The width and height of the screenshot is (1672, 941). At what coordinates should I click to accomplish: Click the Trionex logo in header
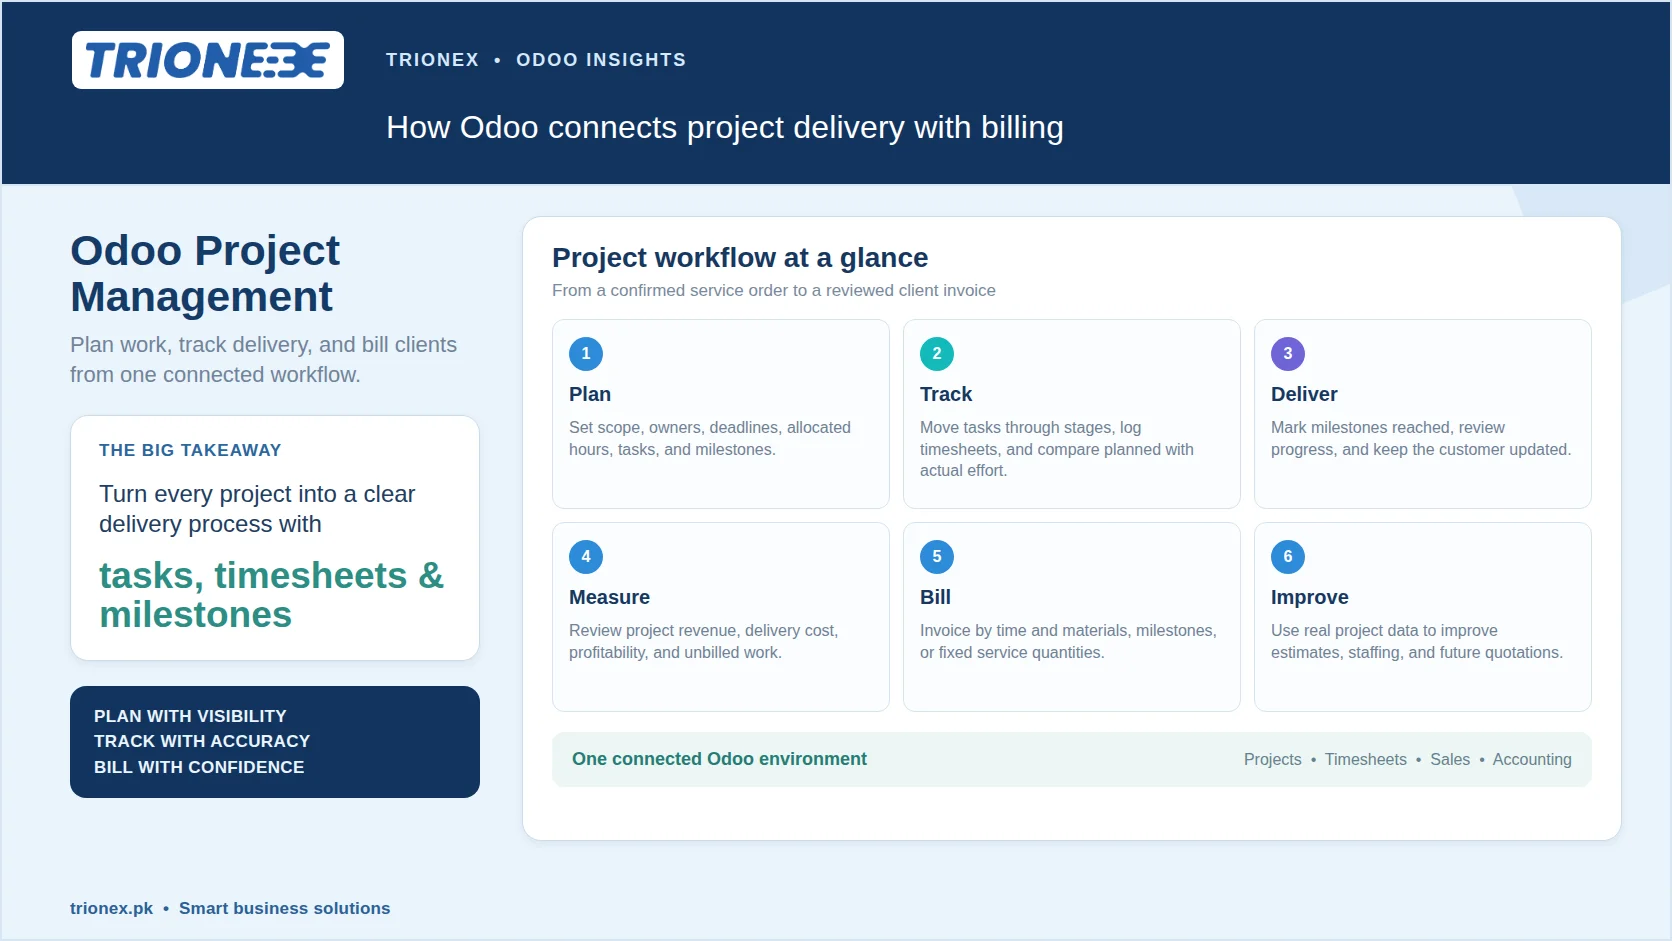(208, 60)
